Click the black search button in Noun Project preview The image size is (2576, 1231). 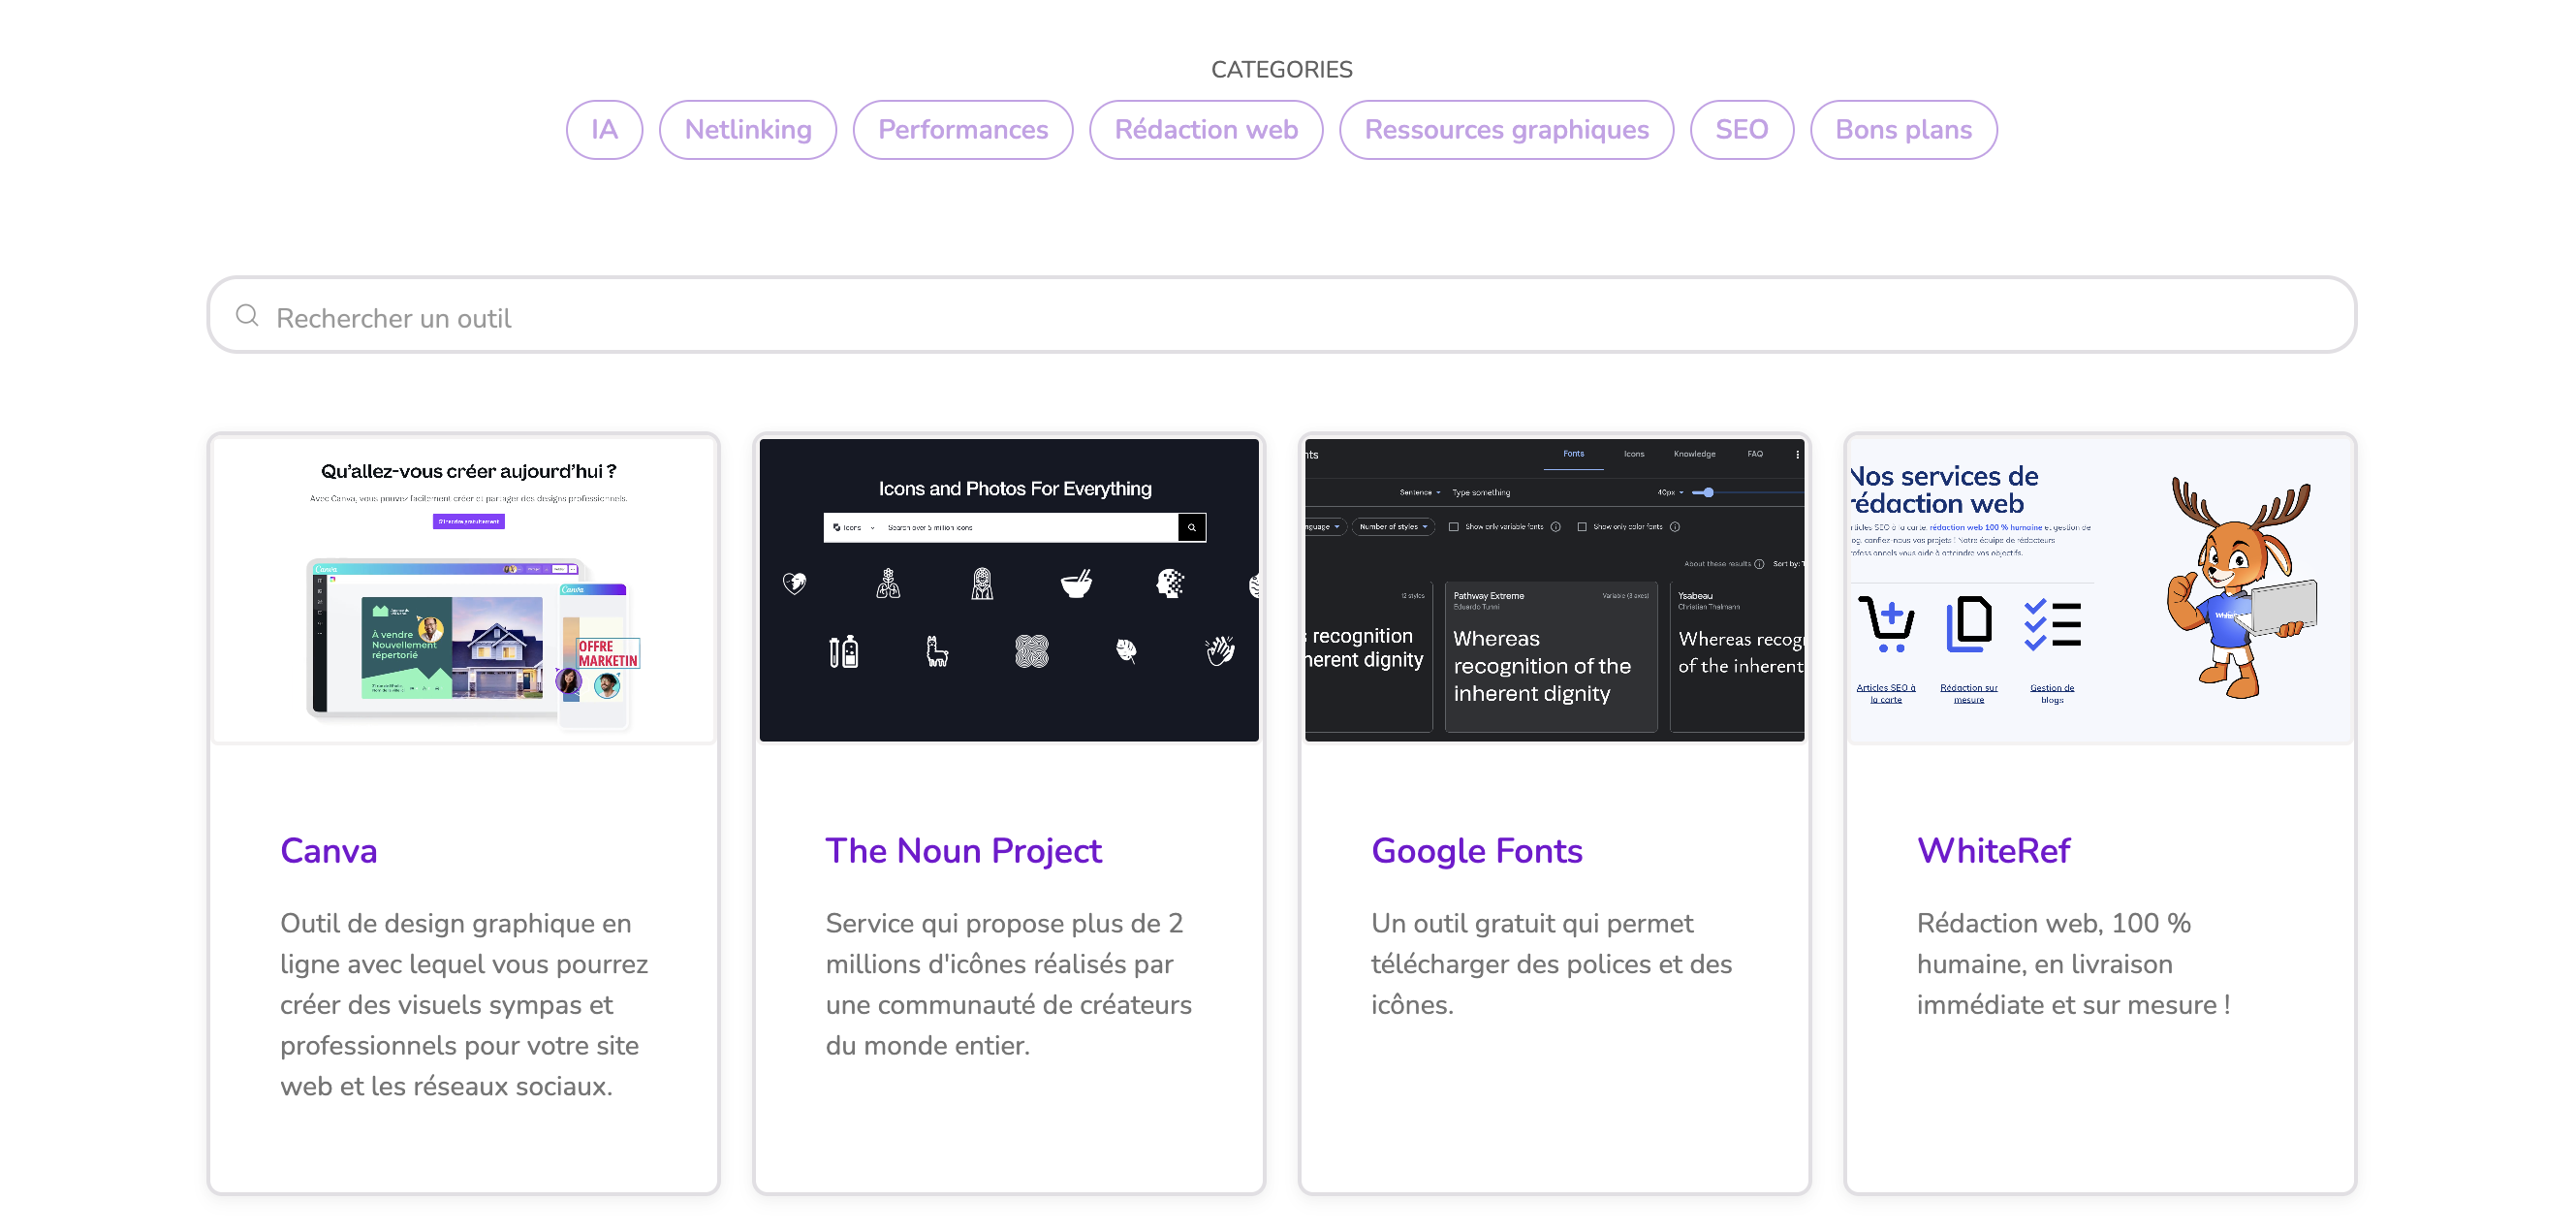(1192, 527)
